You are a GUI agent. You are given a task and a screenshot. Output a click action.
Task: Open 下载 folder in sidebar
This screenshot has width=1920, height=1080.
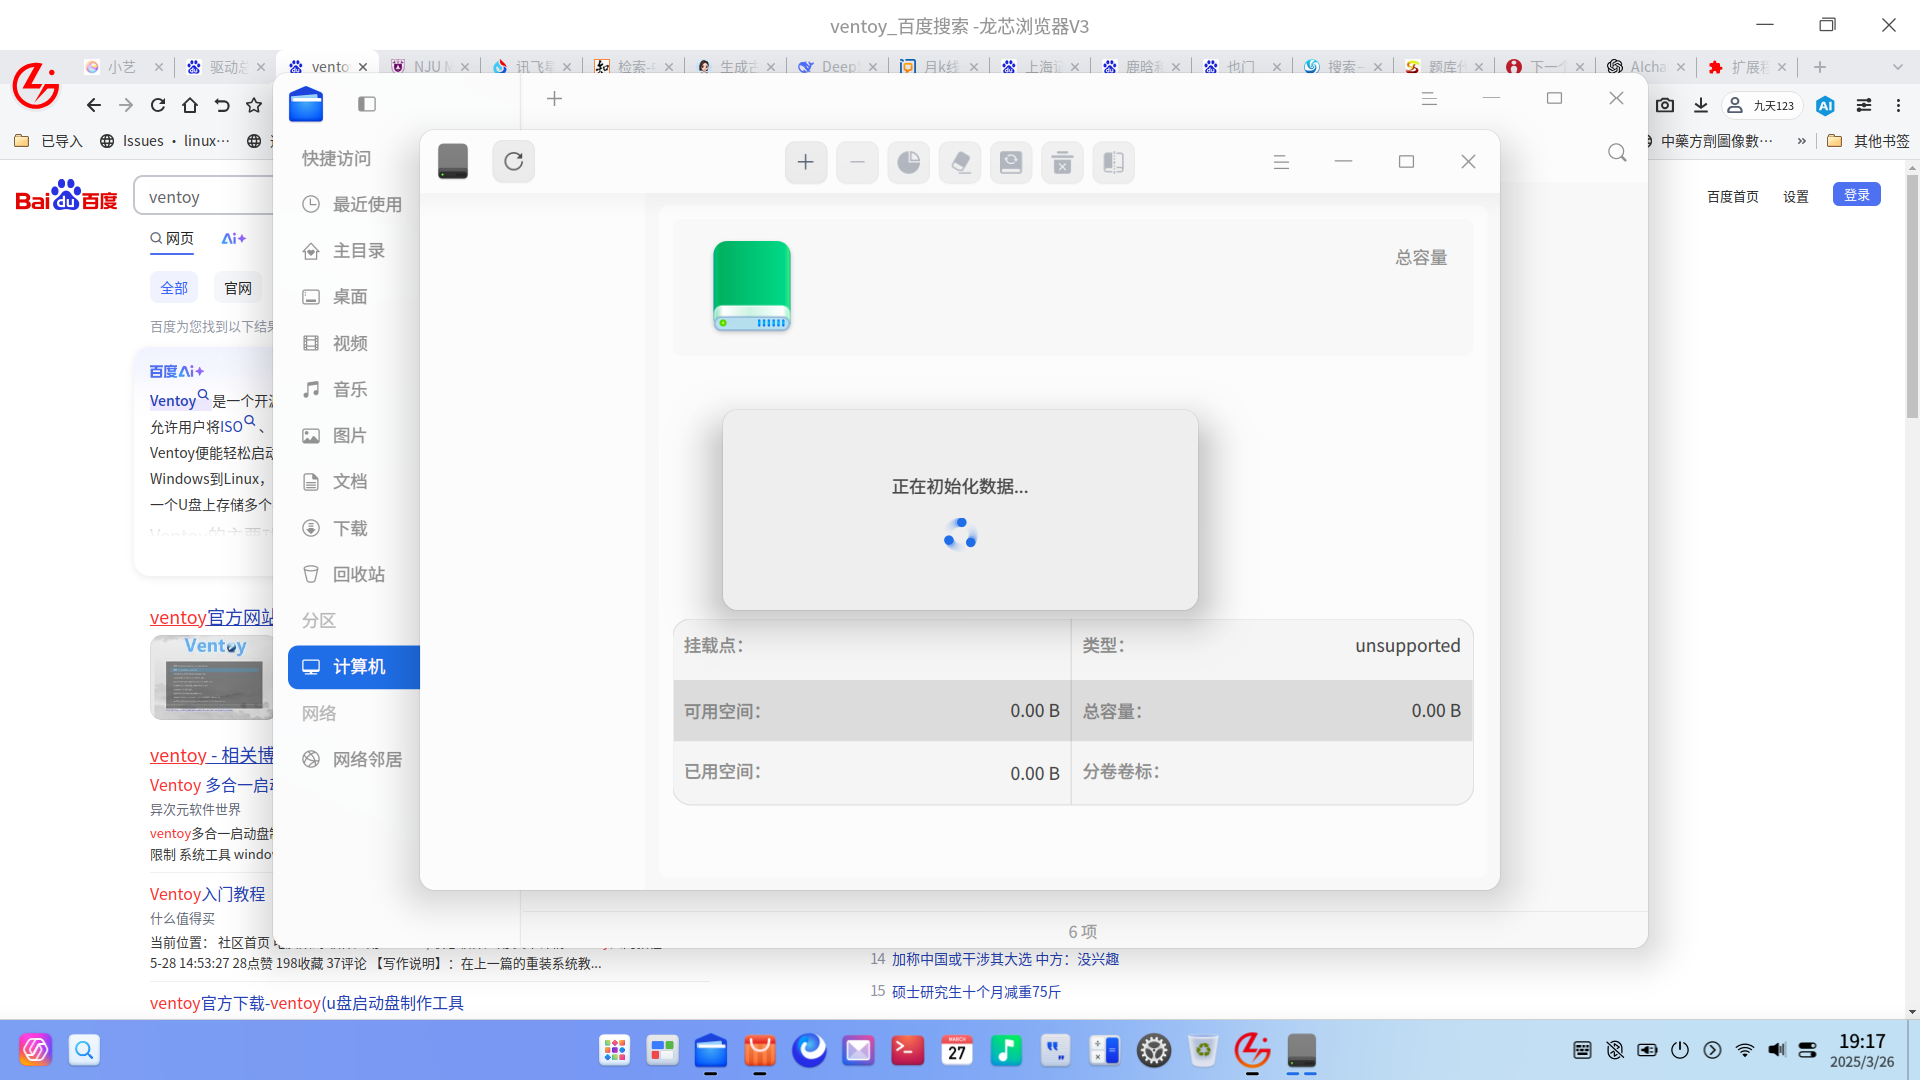(x=354, y=528)
